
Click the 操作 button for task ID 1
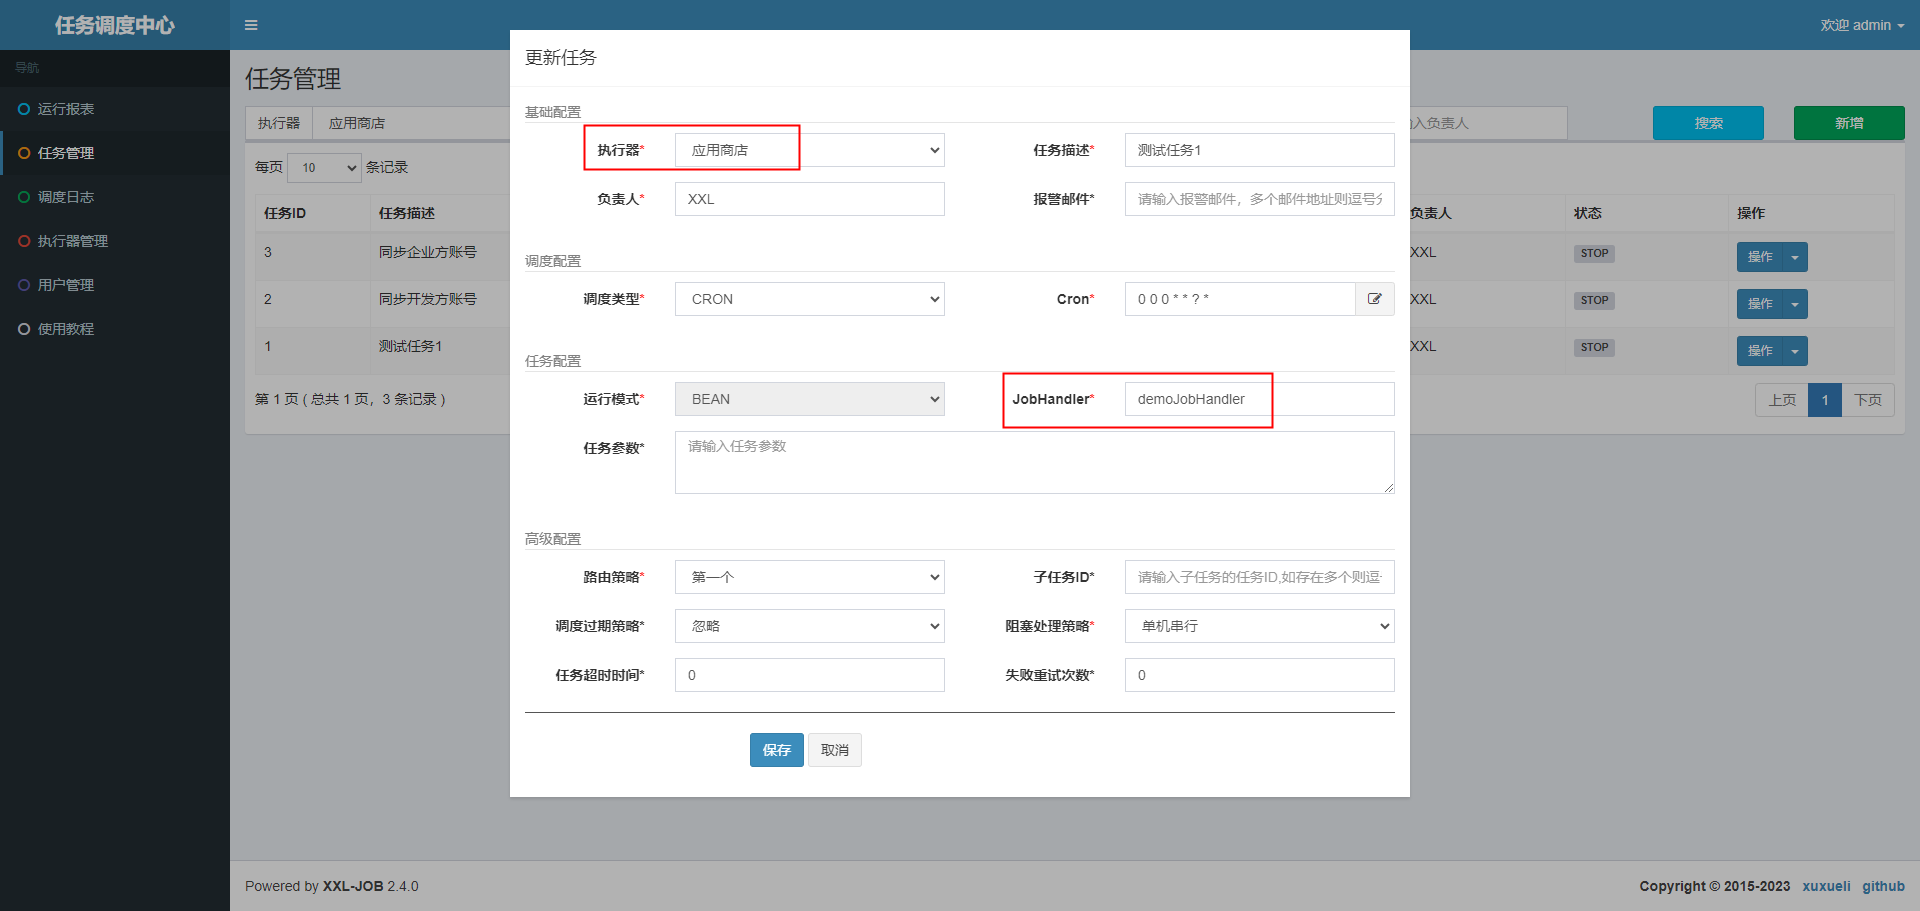[1760, 351]
